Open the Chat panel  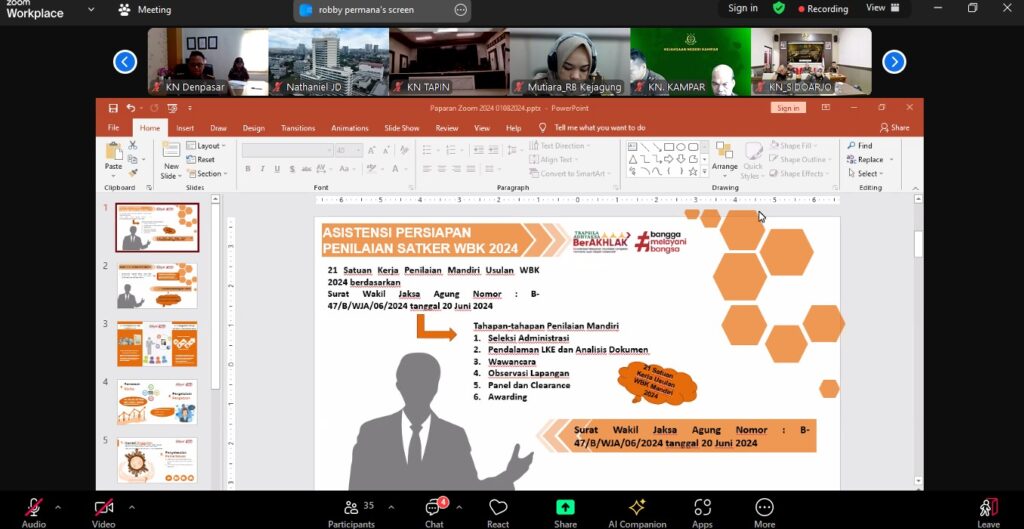[x=434, y=508]
